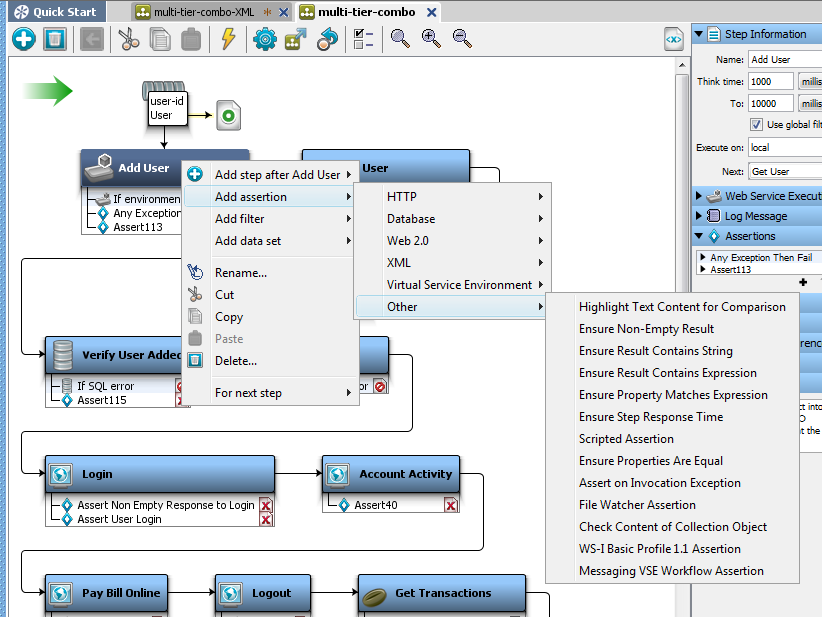Image resolution: width=822 pixels, height=617 pixels.
Task: Click the blue plus add step icon
Action: (24, 39)
